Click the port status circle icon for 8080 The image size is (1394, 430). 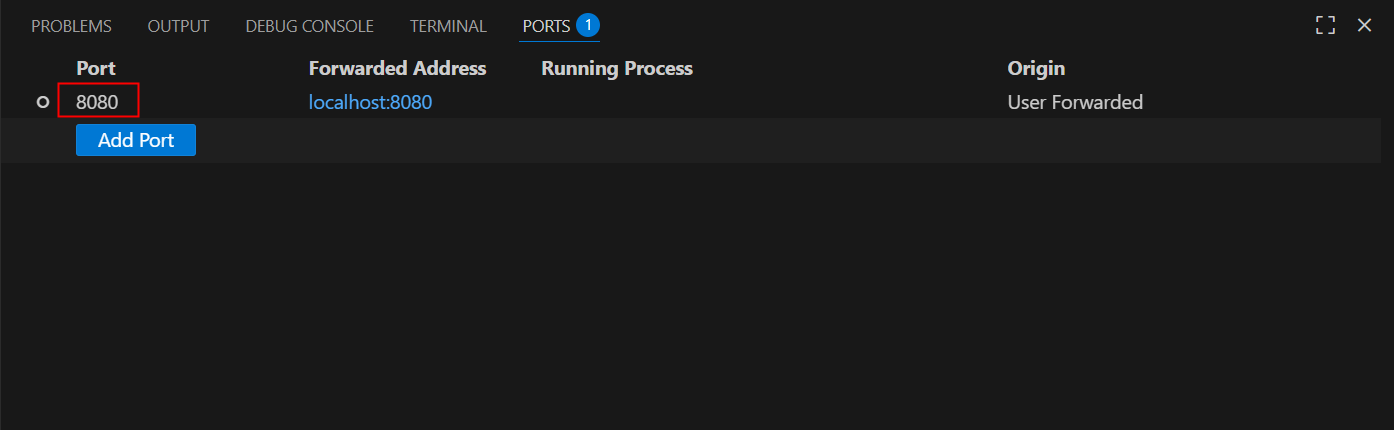tap(42, 102)
